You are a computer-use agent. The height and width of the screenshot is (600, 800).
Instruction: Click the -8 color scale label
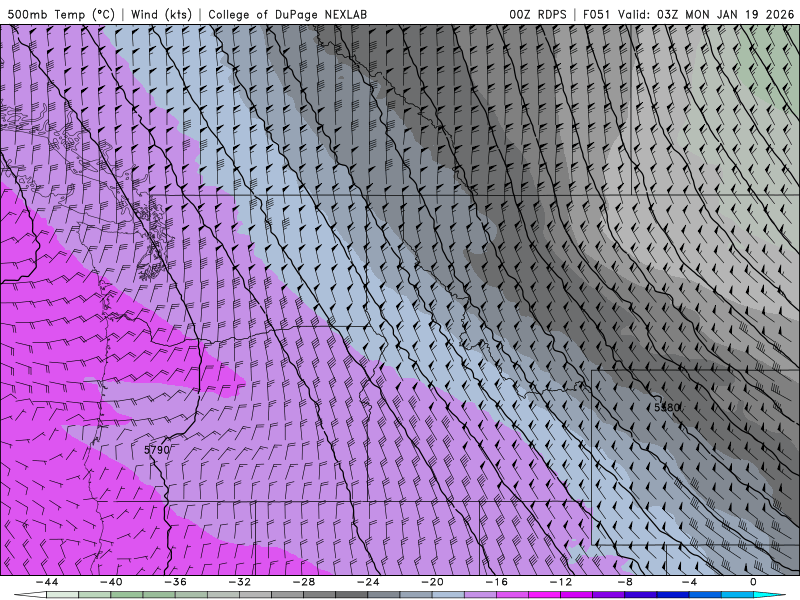(x=626, y=582)
